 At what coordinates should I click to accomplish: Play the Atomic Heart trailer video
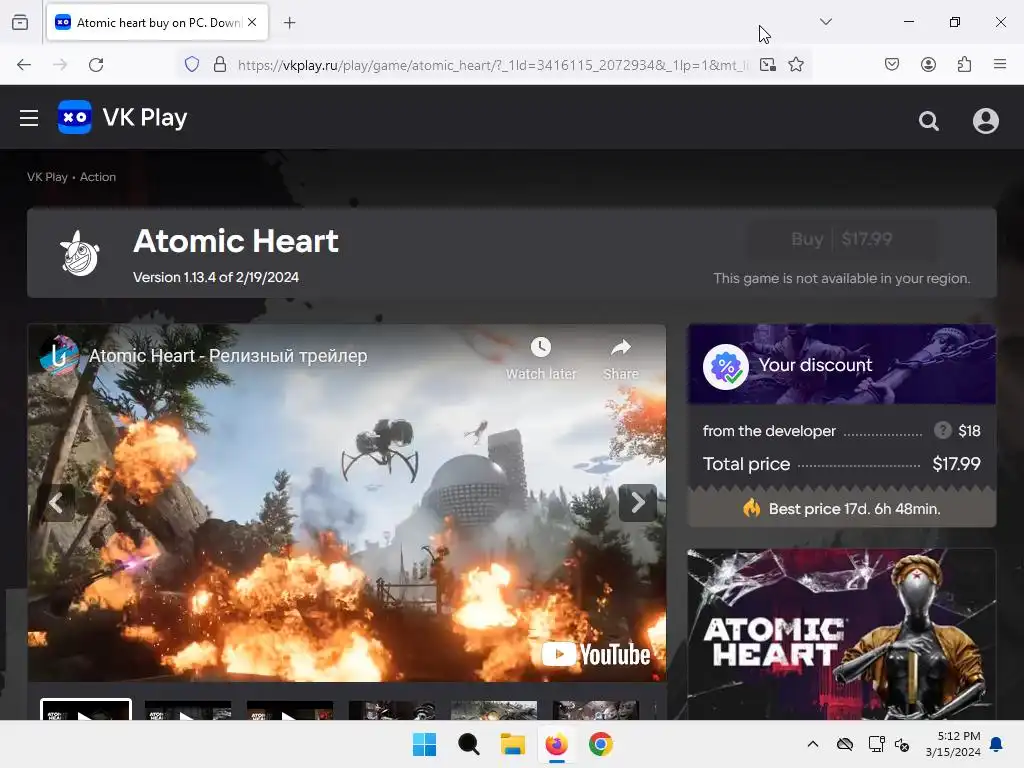pos(347,503)
